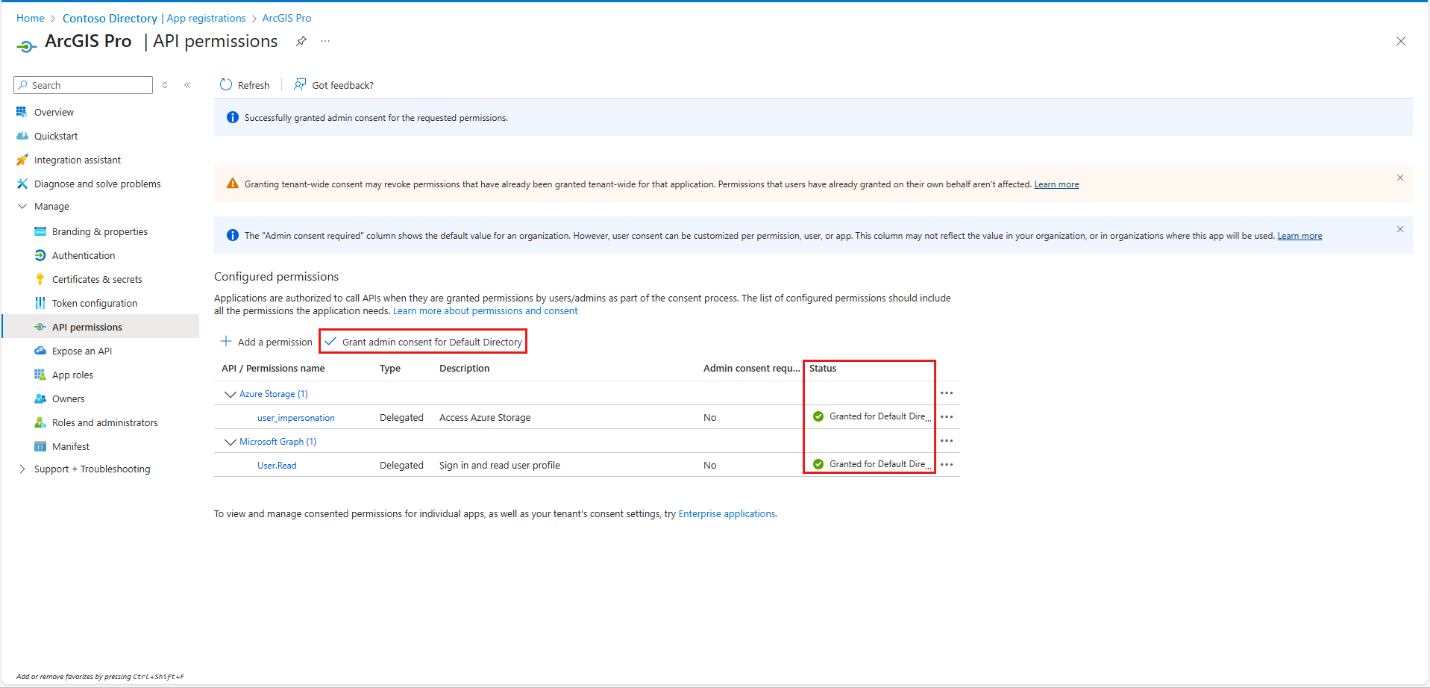Click into the sidebar Search field

83,85
